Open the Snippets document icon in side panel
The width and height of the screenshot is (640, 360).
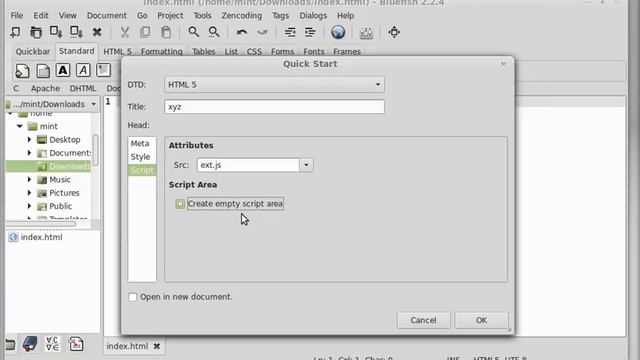(x=76, y=344)
